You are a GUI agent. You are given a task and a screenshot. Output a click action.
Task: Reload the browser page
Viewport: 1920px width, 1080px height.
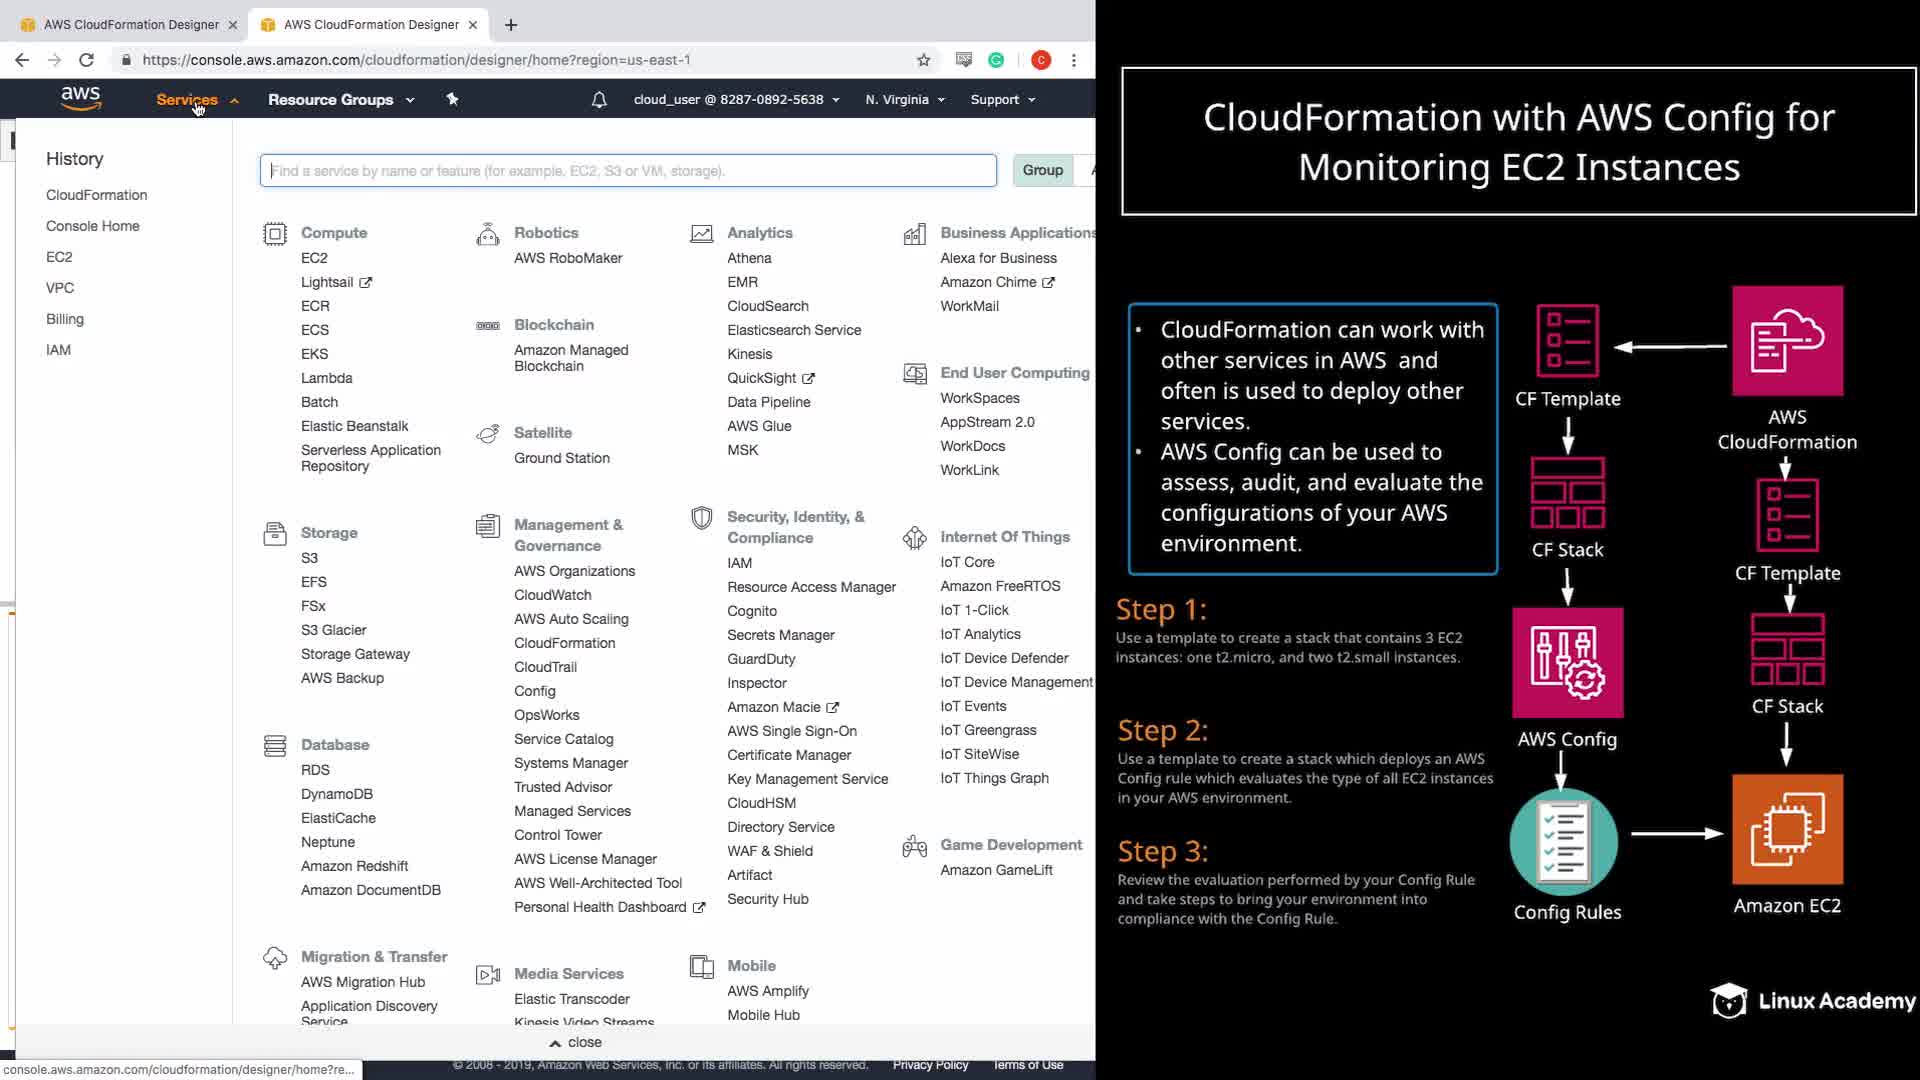point(86,60)
